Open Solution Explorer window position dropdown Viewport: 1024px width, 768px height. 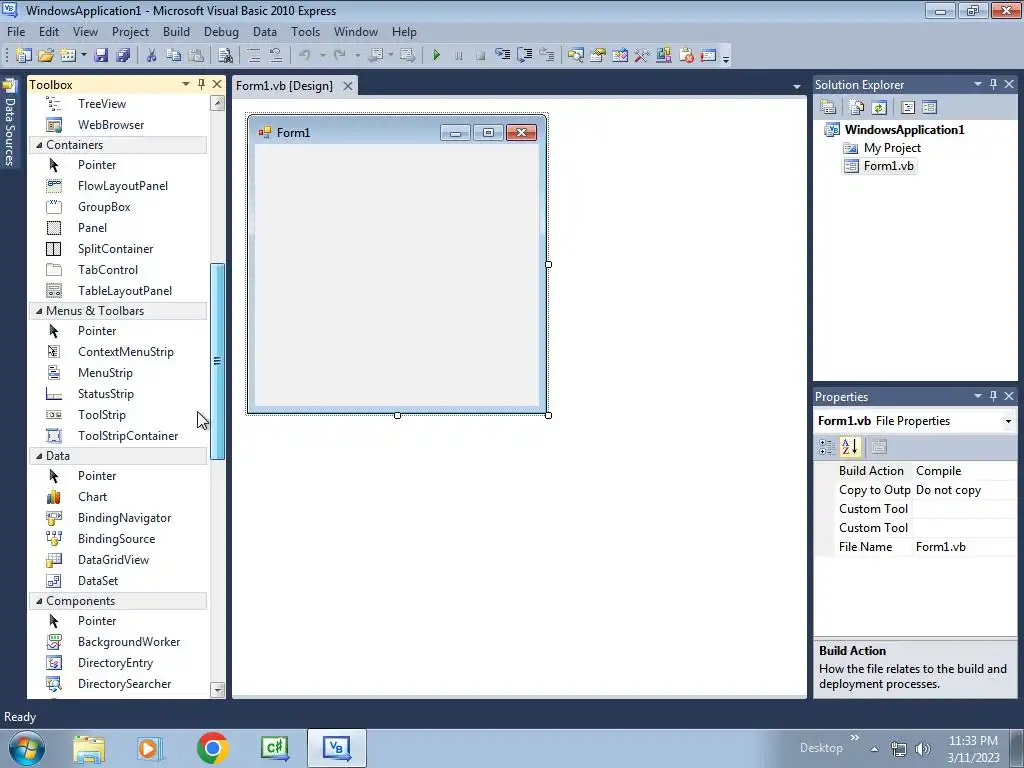click(x=978, y=84)
